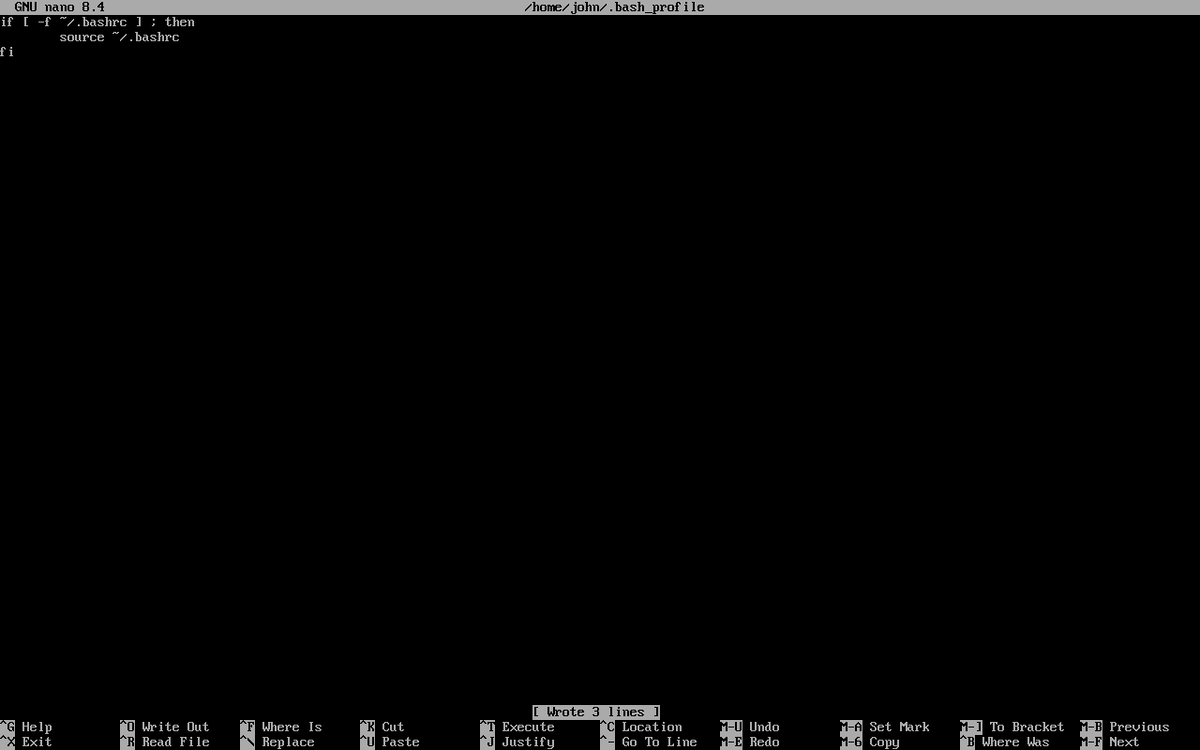1200x750 pixels.
Task: Click the GNU nano 8.4 title text
Action: click(59, 7)
